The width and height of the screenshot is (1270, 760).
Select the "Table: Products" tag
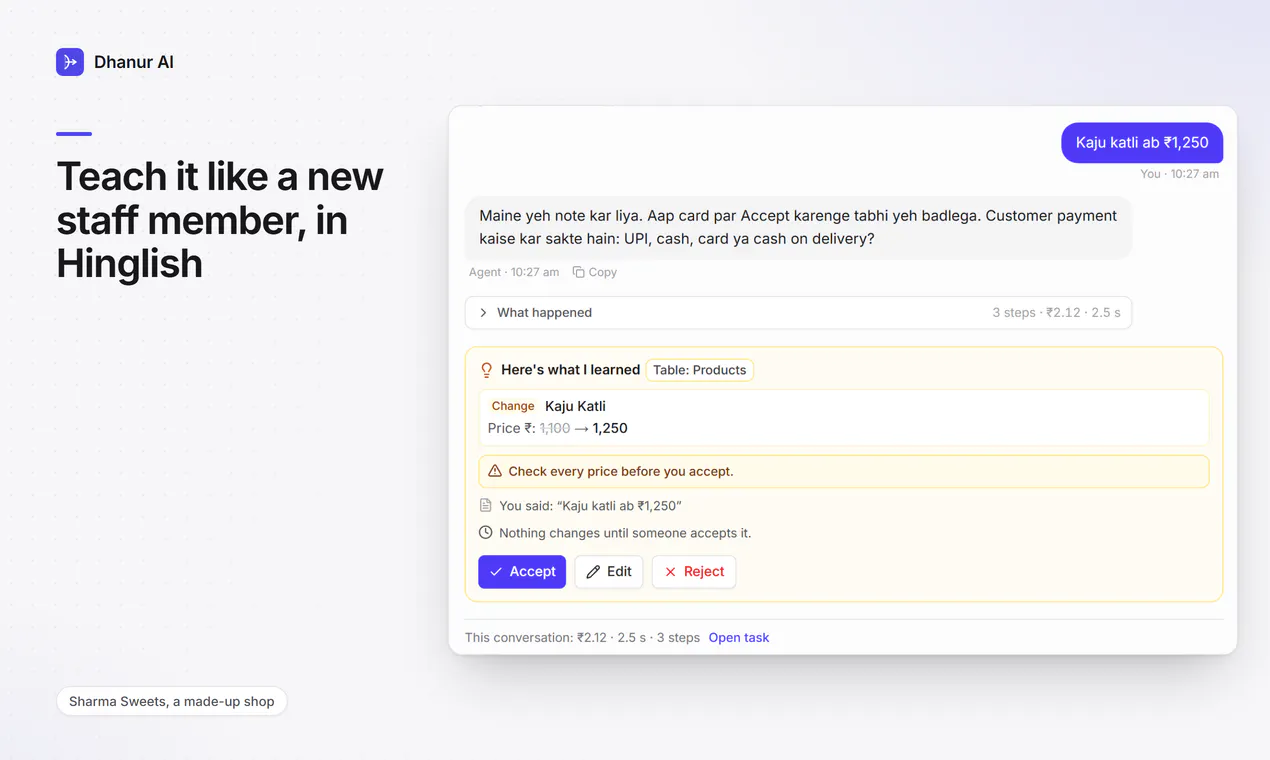[x=700, y=370]
